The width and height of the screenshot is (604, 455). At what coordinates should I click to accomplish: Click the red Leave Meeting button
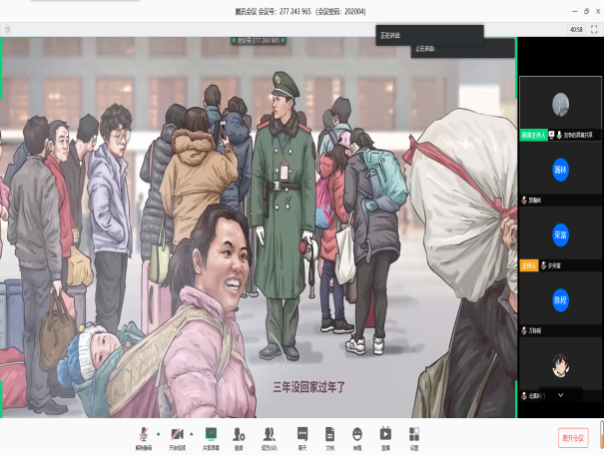point(573,437)
